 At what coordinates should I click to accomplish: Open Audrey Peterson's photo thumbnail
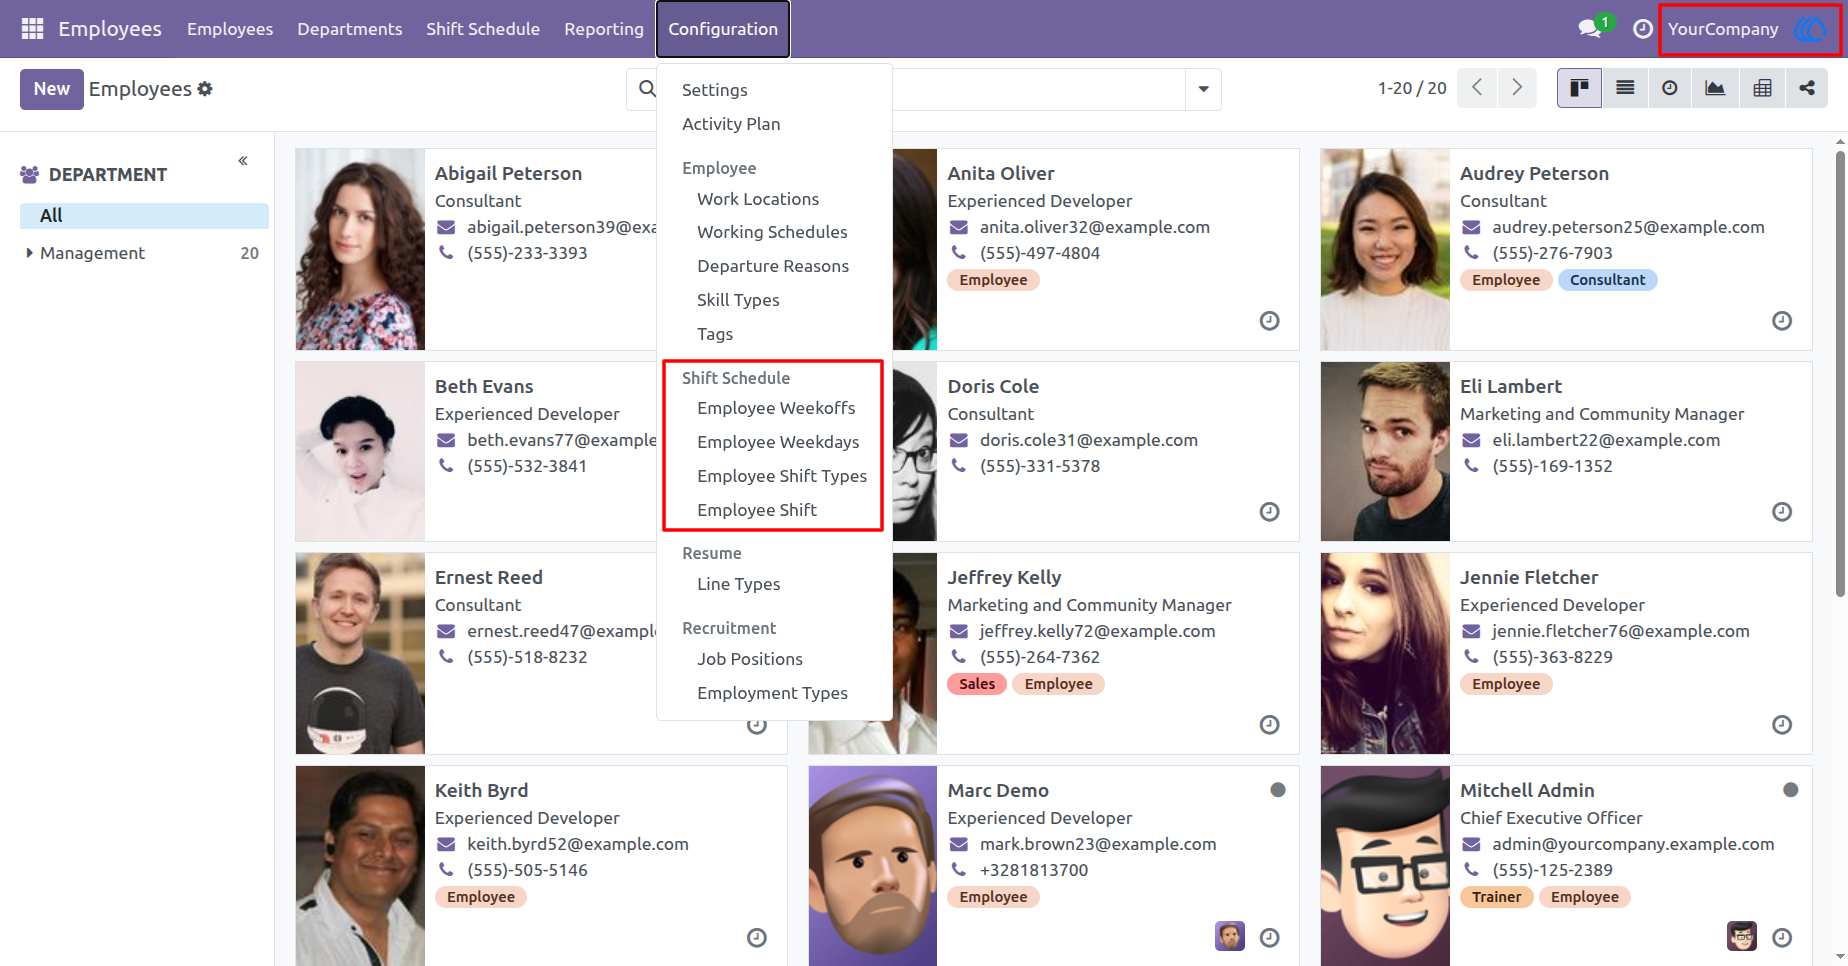click(1385, 249)
